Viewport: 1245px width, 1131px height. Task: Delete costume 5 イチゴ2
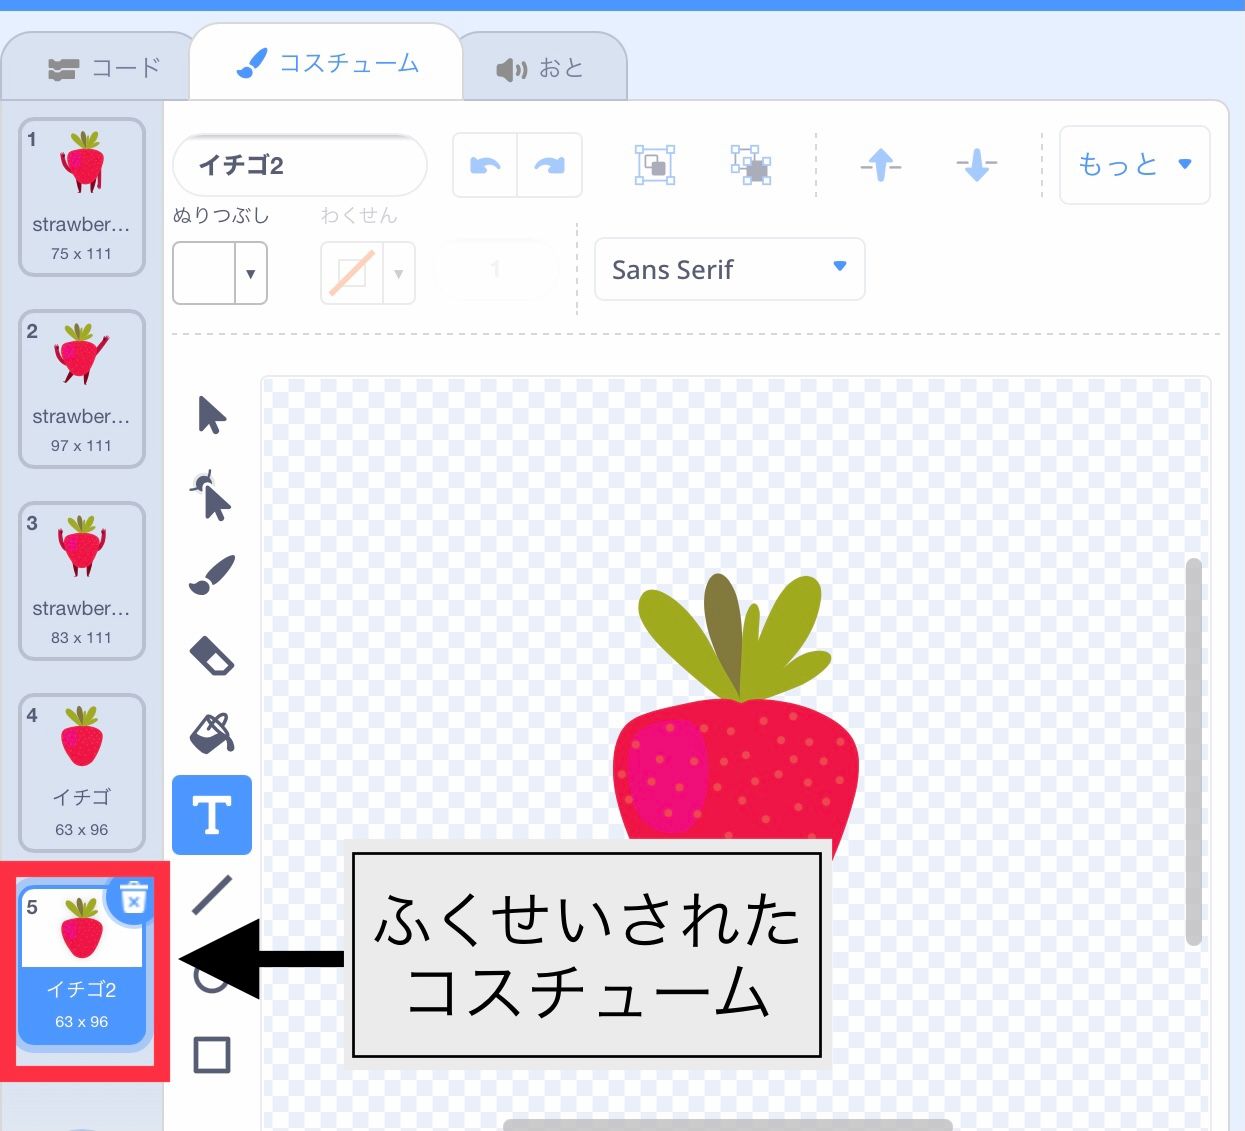click(131, 899)
